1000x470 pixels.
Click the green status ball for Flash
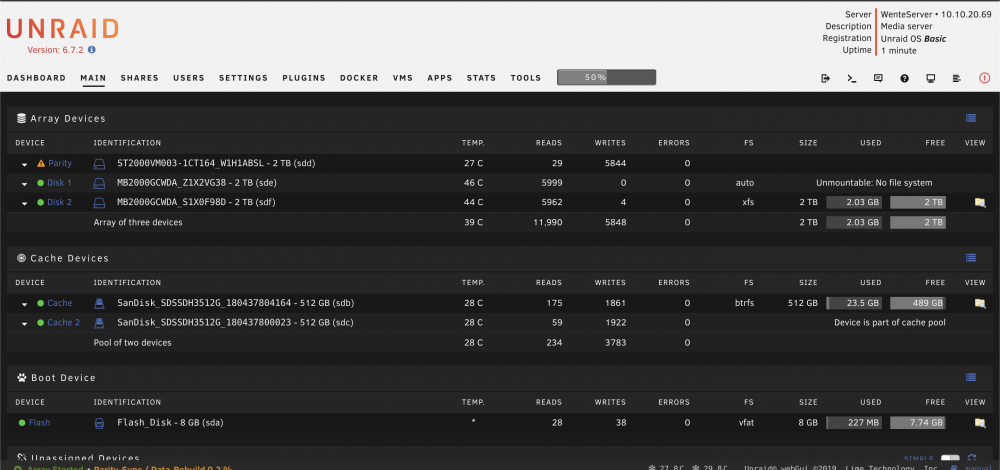22,423
